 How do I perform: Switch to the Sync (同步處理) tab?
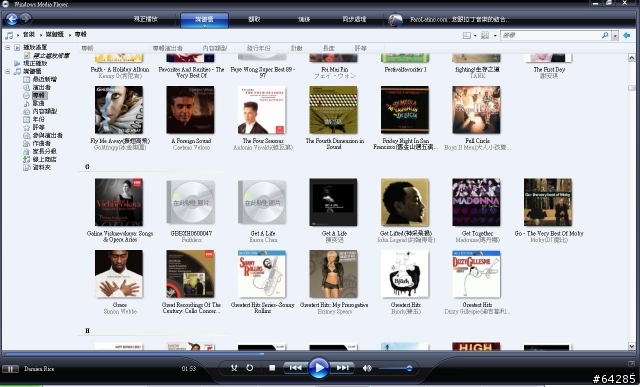pos(354,19)
